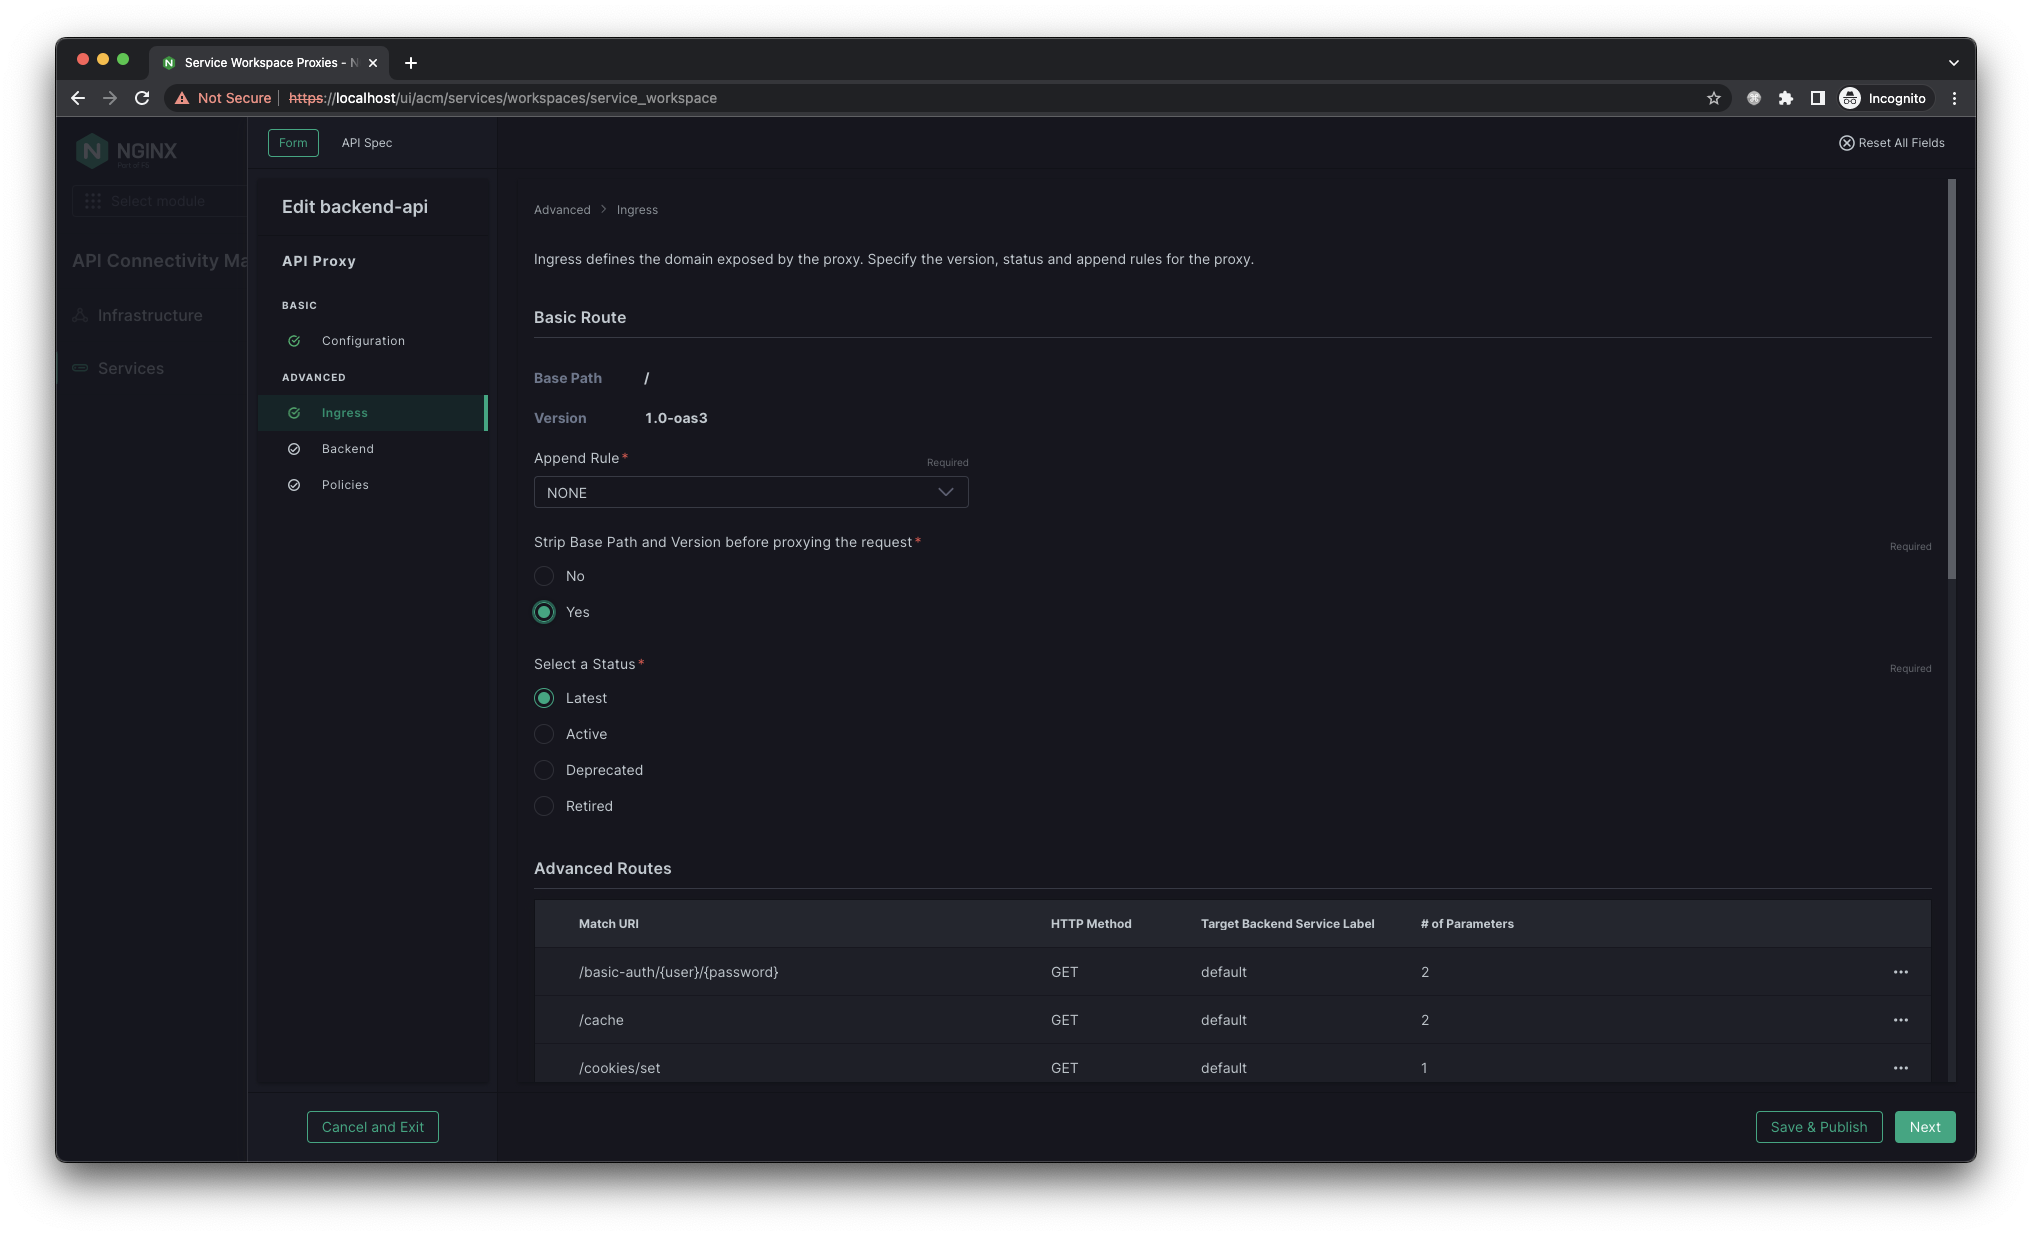Switch to the API Spec tab
Image resolution: width=2032 pixels, height=1236 pixels.
(366, 143)
